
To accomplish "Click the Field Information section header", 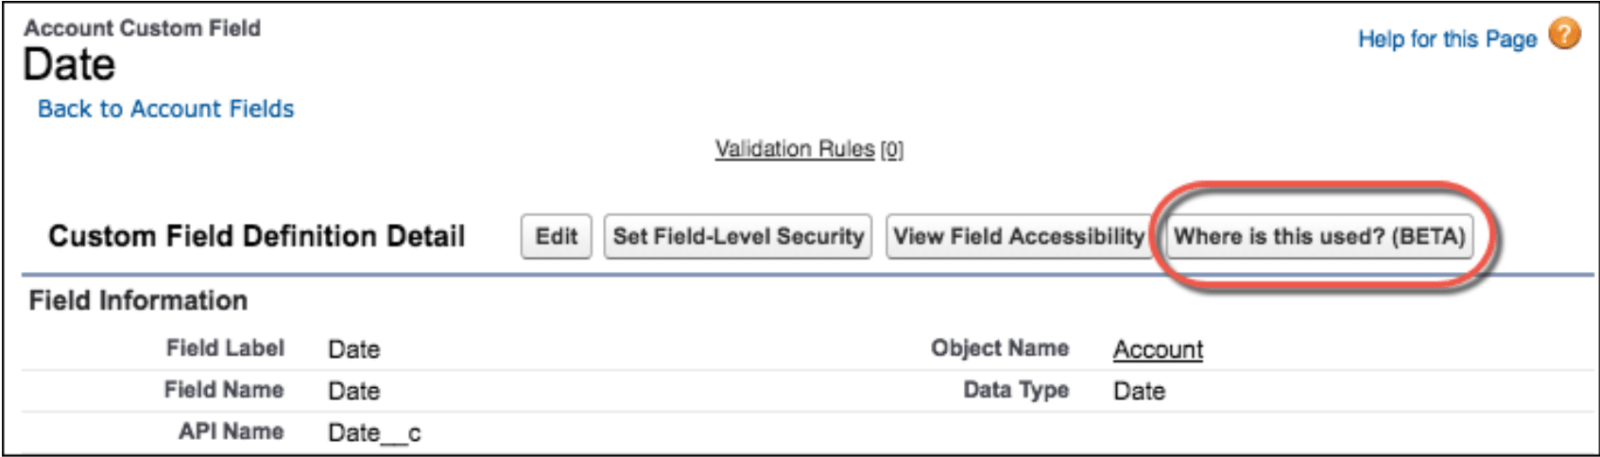I will (138, 300).
